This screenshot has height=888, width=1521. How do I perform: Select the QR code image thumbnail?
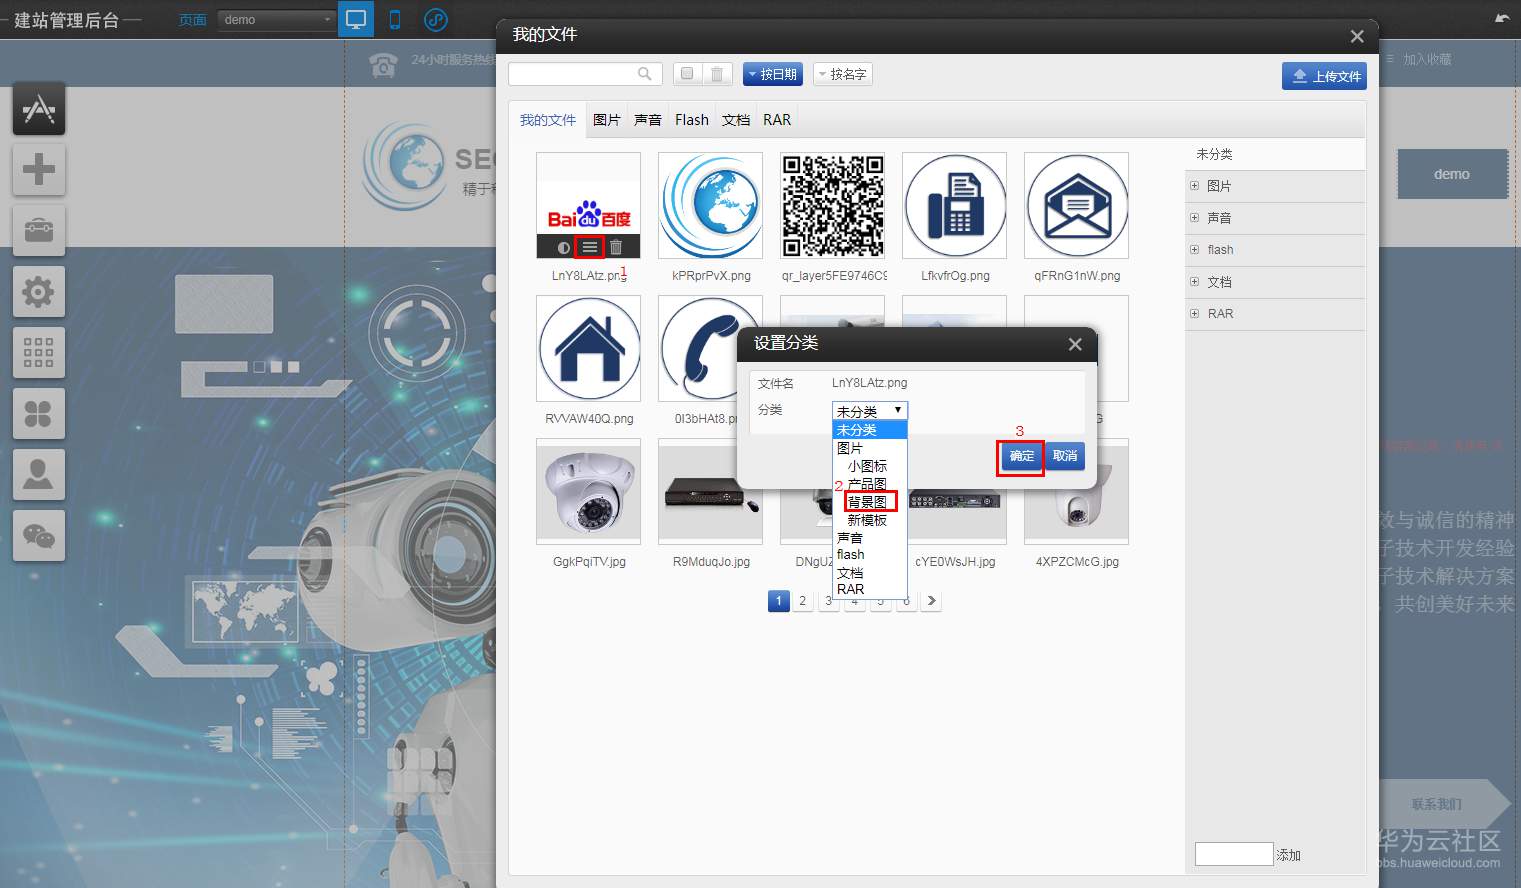point(832,205)
